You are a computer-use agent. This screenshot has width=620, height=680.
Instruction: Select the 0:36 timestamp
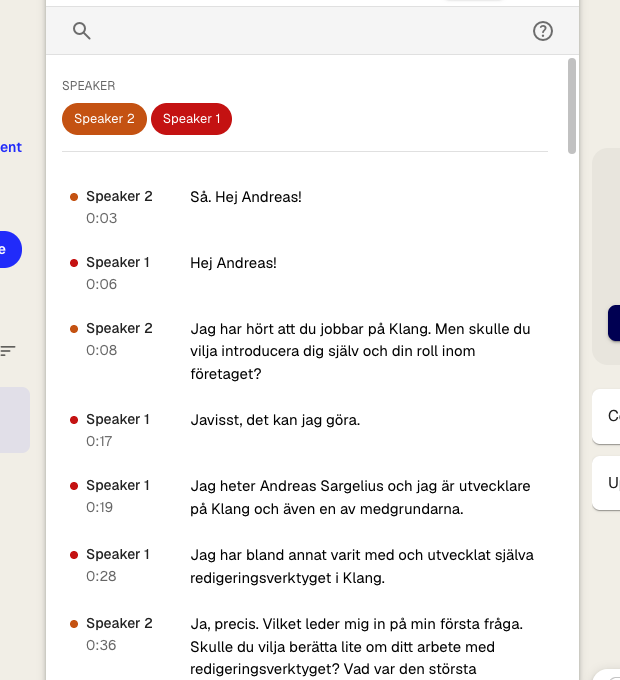tap(101, 645)
